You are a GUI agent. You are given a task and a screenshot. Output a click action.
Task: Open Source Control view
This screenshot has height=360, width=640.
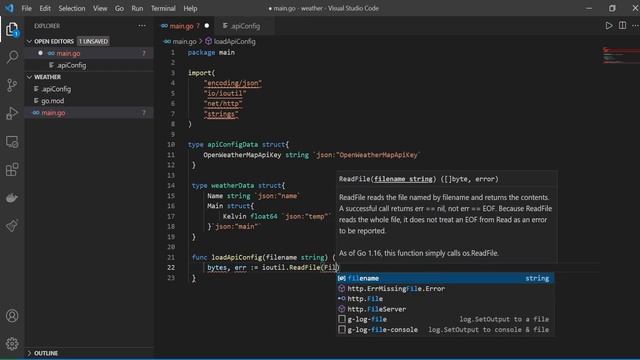pyautogui.click(x=12, y=85)
